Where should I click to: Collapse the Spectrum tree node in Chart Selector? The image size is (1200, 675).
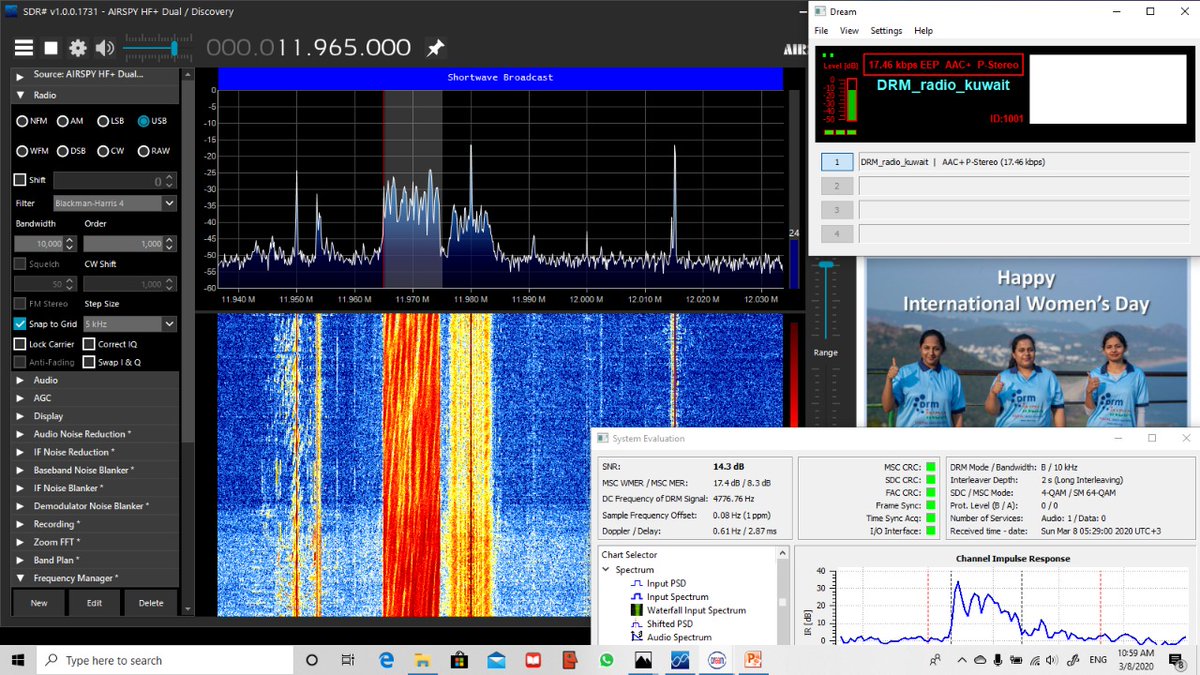click(606, 570)
